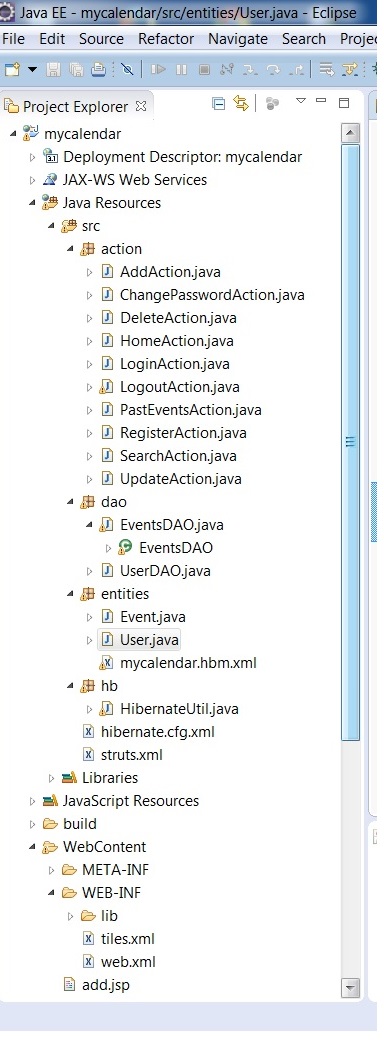Click the Project Explorer vertical scrollbar thumb
The height and width of the screenshot is (1041, 384).
[351, 442]
